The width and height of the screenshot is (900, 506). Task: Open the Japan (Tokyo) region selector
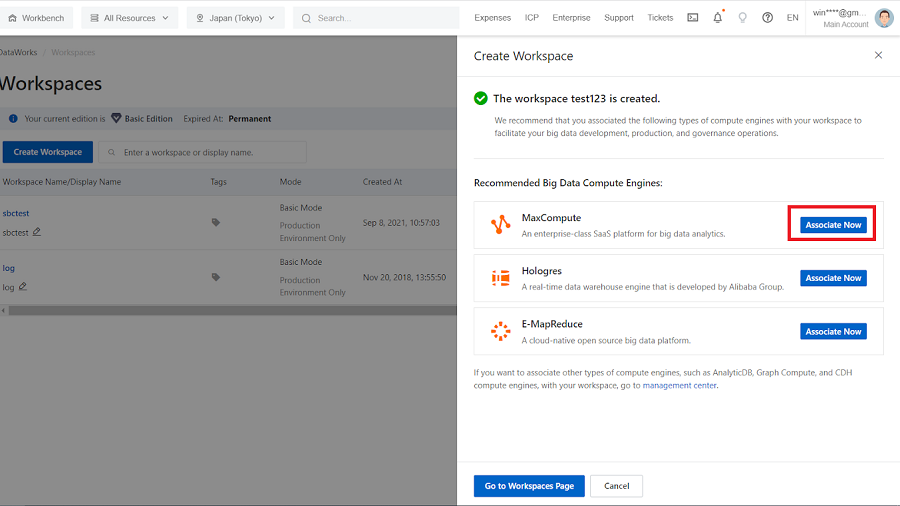[235, 18]
